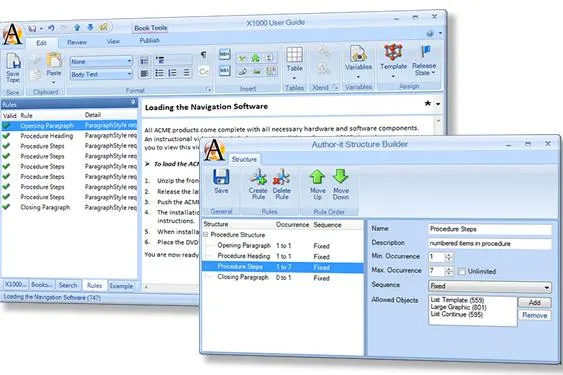This screenshot has width=563, height=375.
Task: Click the Template cube icon
Action: point(393,52)
